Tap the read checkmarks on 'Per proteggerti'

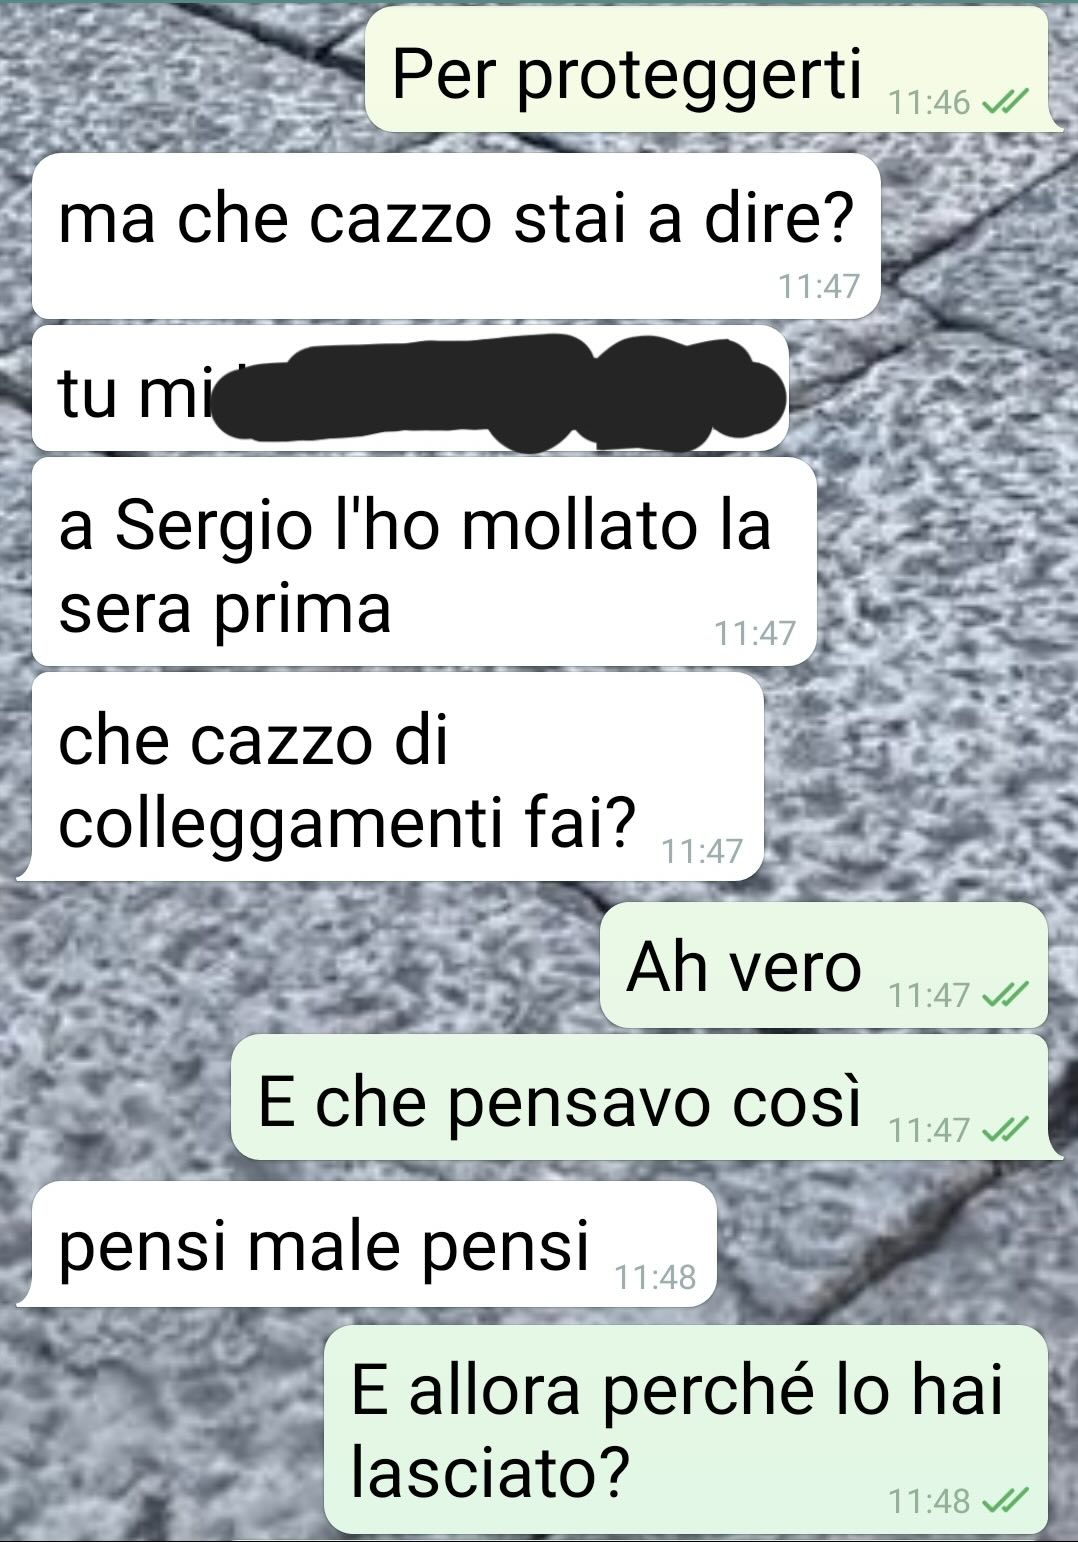point(1005,102)
